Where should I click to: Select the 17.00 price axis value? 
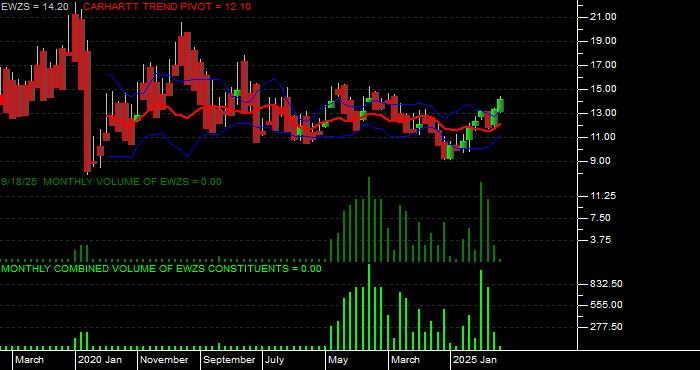pyautogui.click(x=604, y=65)
